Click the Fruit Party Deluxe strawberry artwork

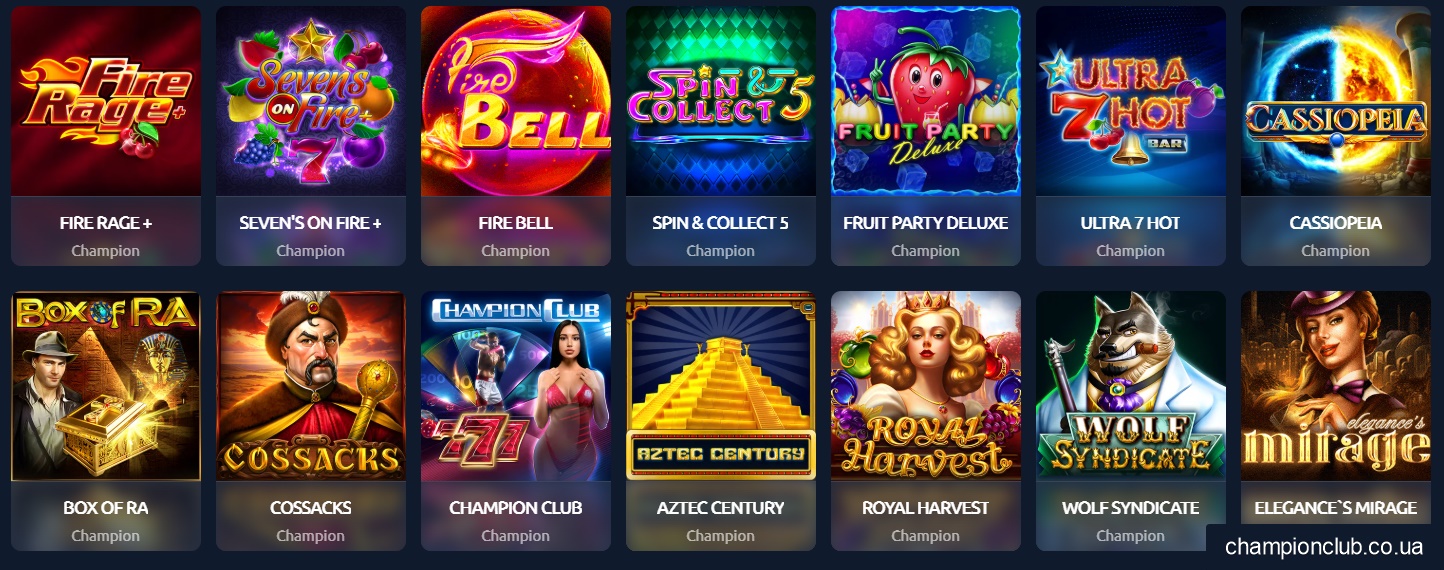pos(926,101)
